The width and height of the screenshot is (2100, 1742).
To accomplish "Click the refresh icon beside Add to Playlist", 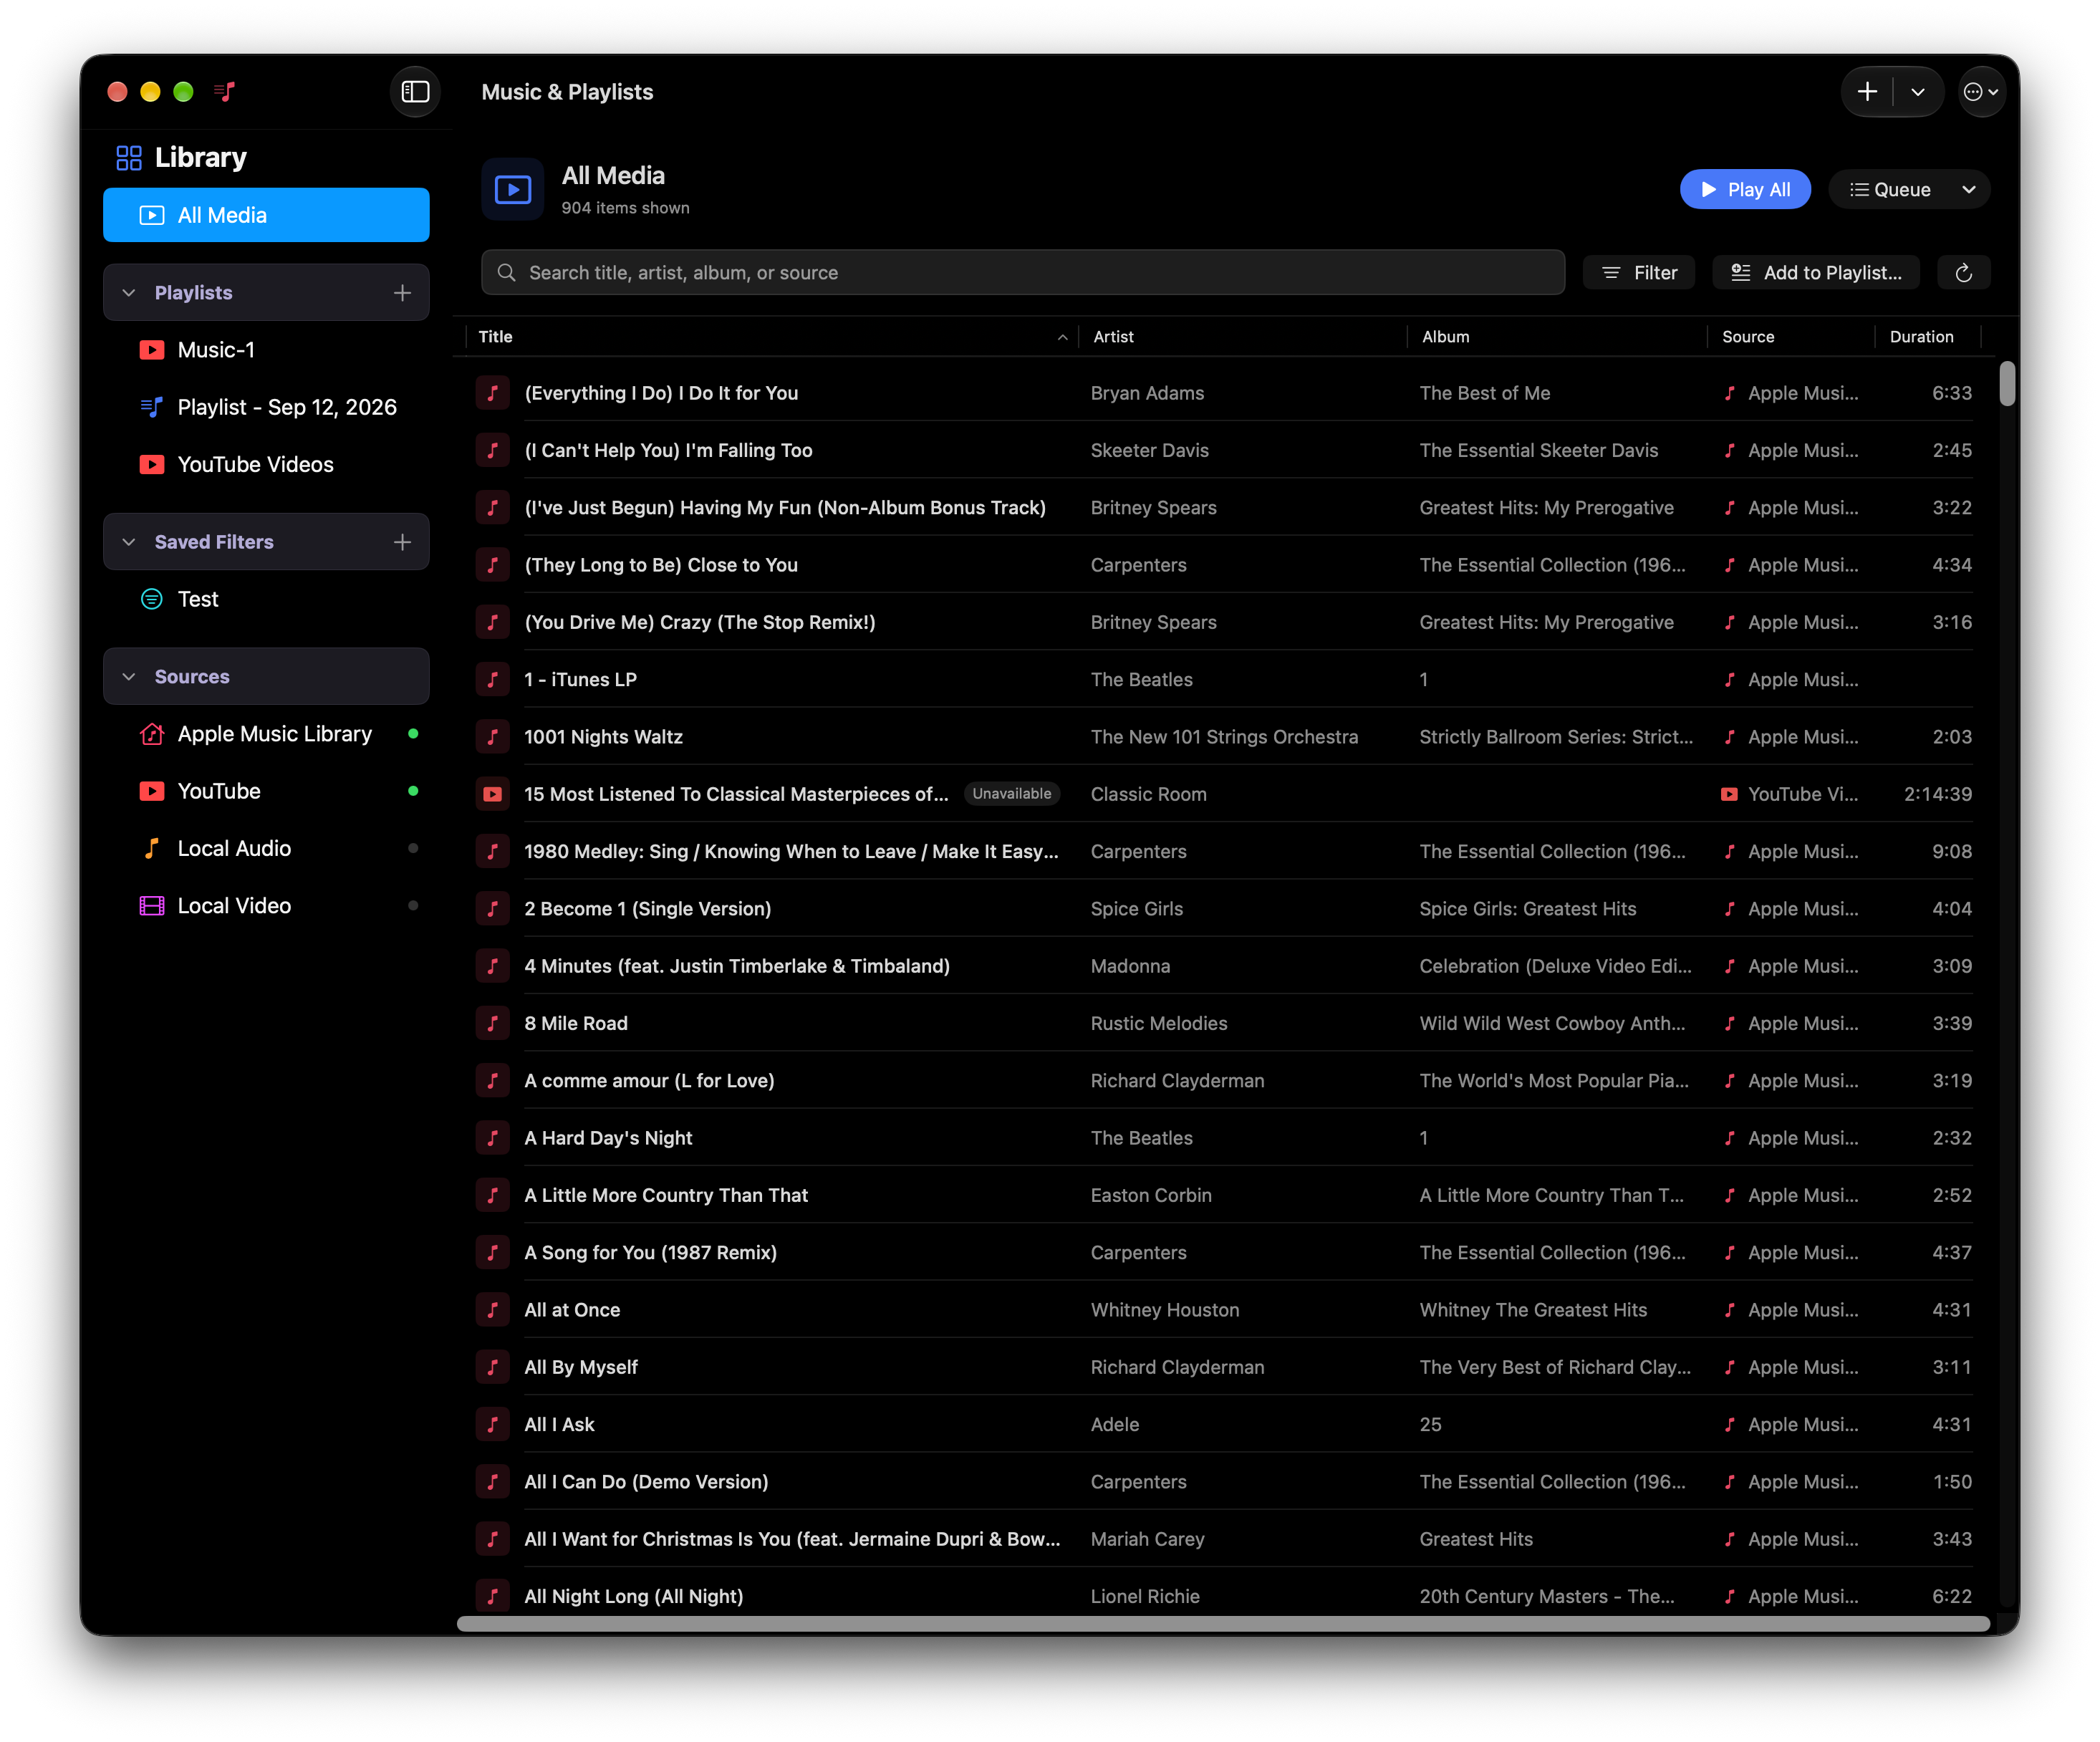I will pyautogui.click(x=1963, y=273).
